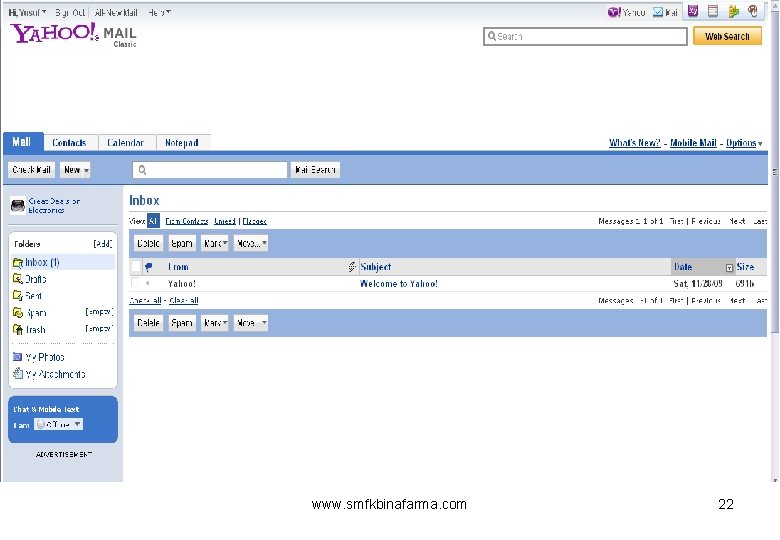This screenshot has width=780, height=540.
Task: Click the Mail envelope icon in the top bar
Action: (x=658, y=12)
